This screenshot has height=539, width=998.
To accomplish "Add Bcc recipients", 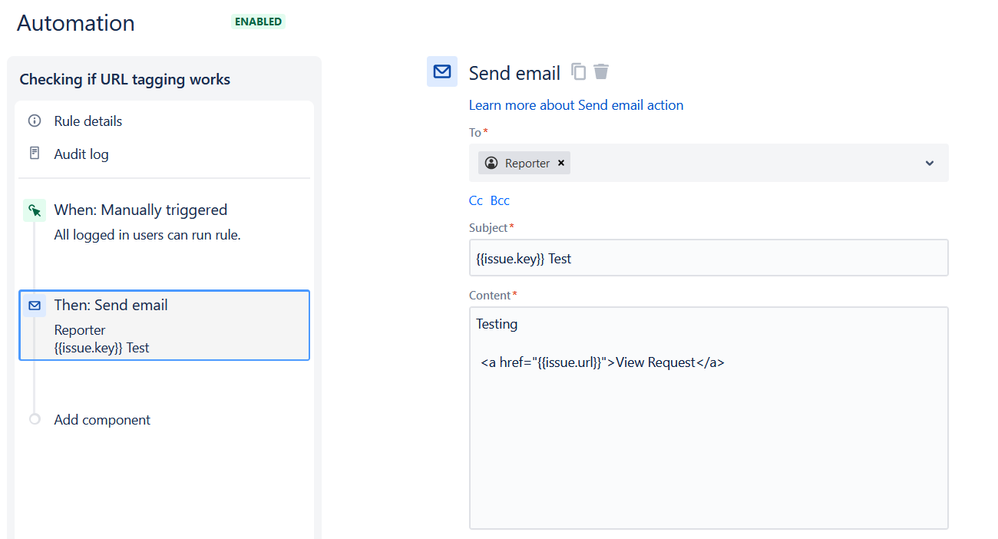I will [x=500, y=200].
